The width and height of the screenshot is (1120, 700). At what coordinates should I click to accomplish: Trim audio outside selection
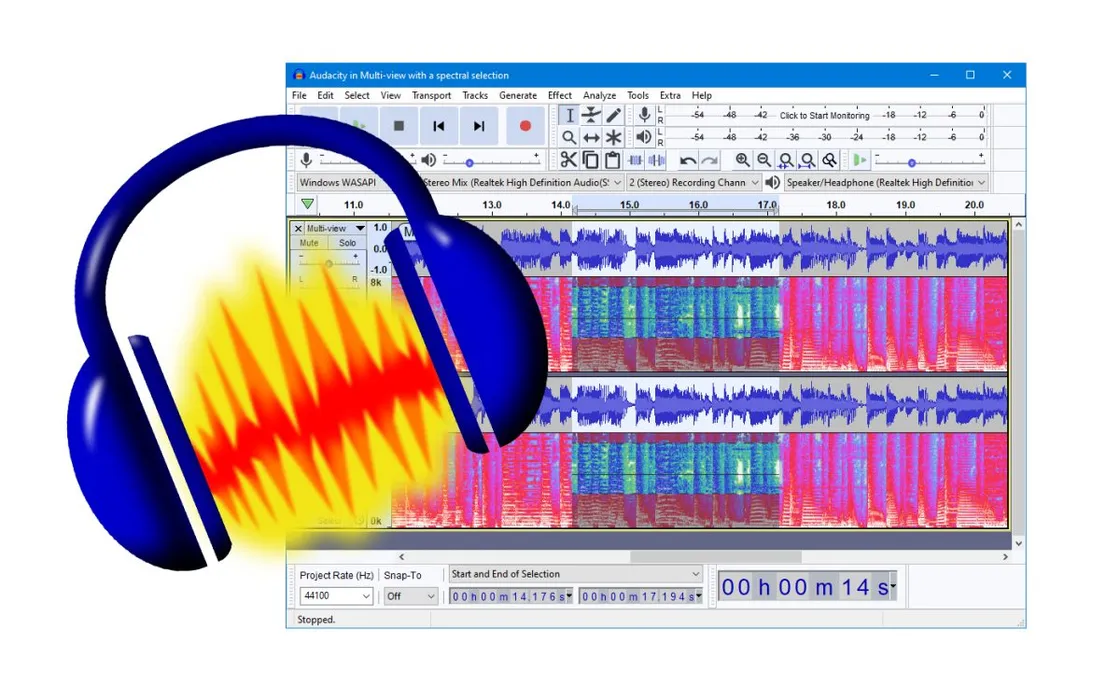635,160
